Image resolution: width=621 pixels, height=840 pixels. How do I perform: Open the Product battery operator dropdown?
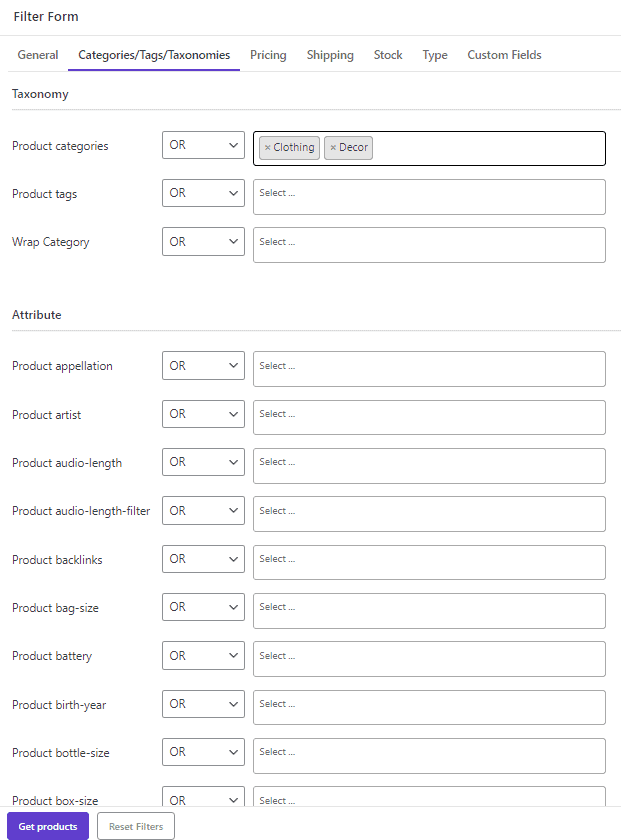point(202,655)
